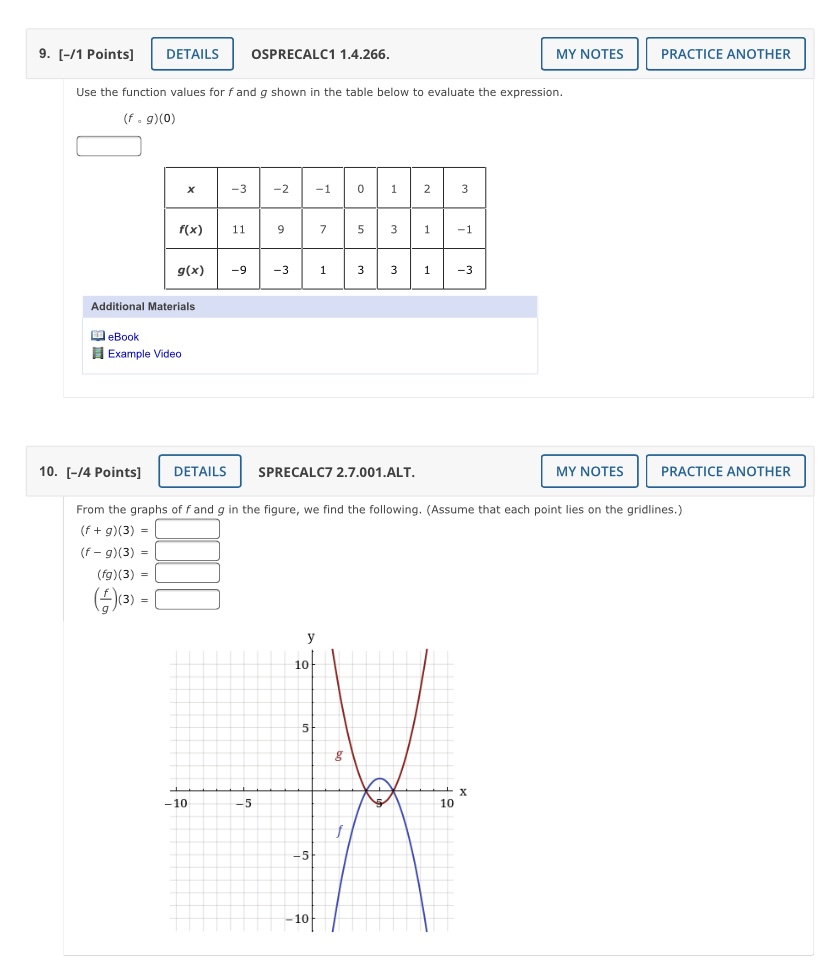Image resolution: width=828 pixels, height=969 pixels.
Task: Click the (fg)(3) answer field
Action: pyautogui.click(x=187, y=572)
